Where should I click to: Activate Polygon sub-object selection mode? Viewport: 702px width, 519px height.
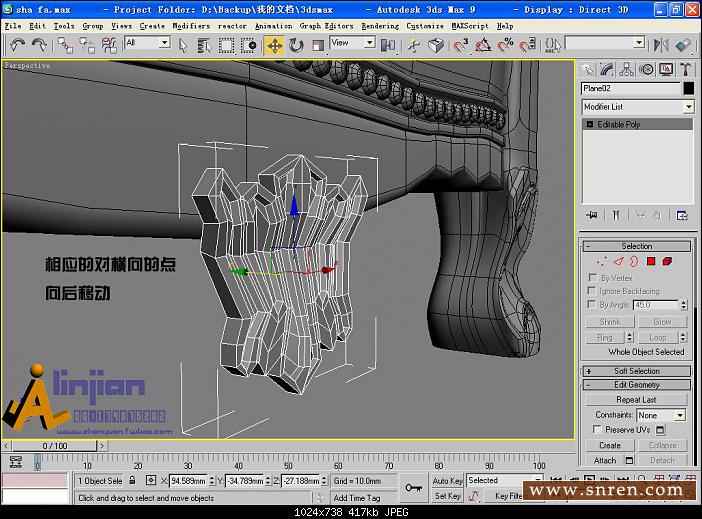tap(650, 261)
